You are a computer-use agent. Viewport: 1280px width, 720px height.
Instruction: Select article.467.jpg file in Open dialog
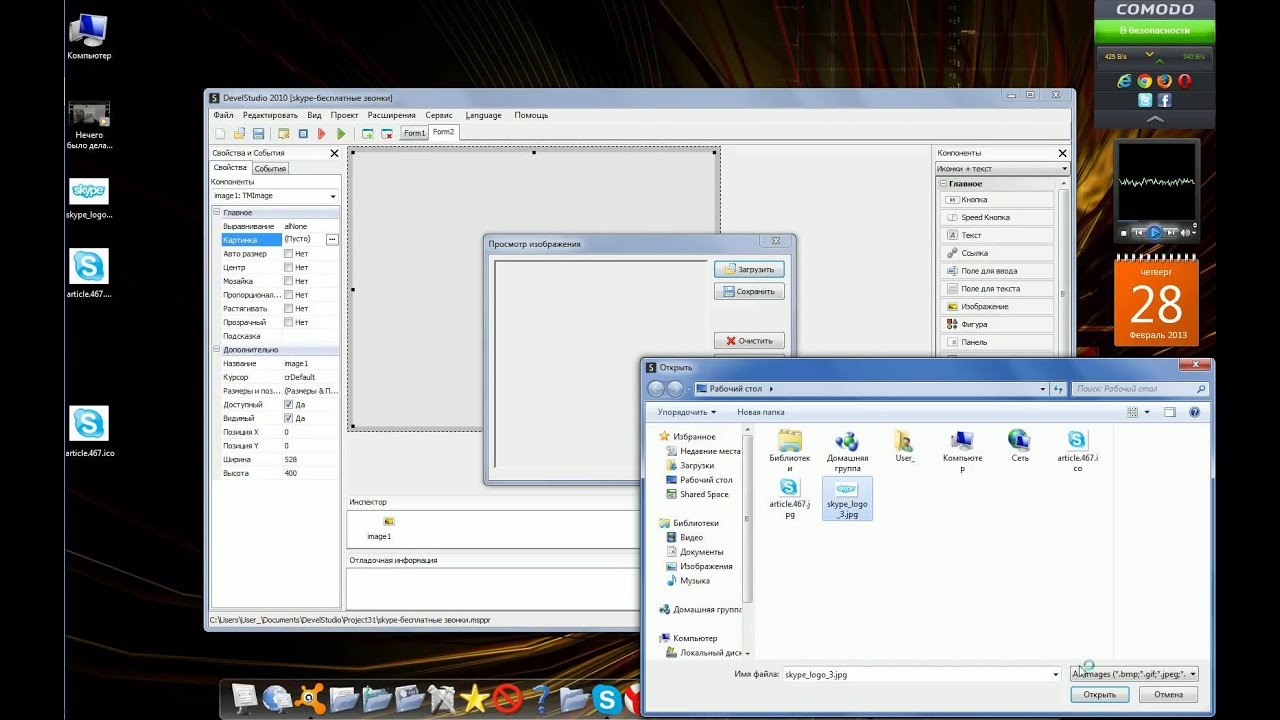790,498
